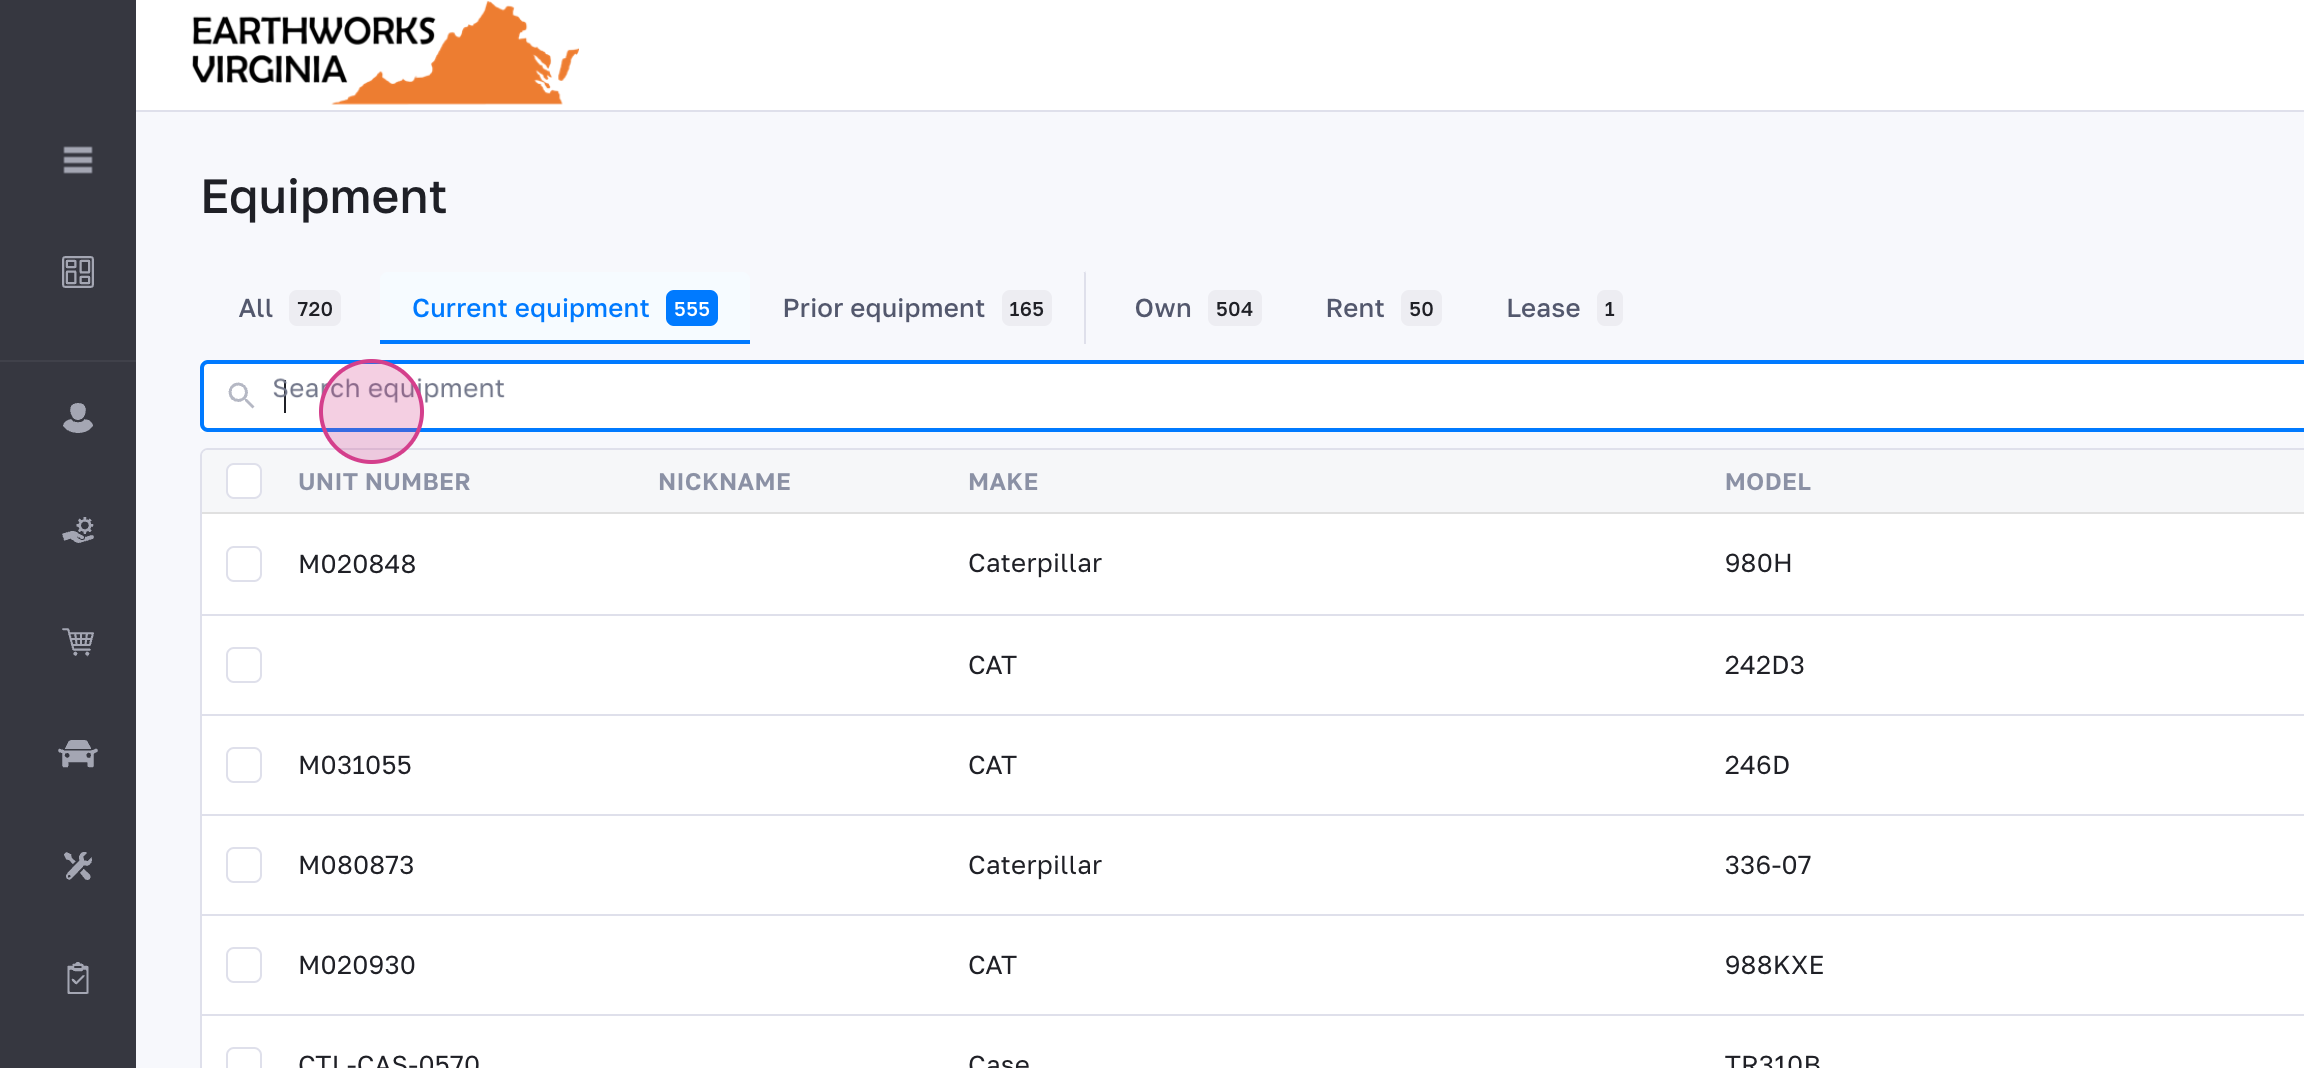Select the checkbox for unit M031055
Image resolution: width=2304 pixels, height=1068 pixels.
coord(244,765)
